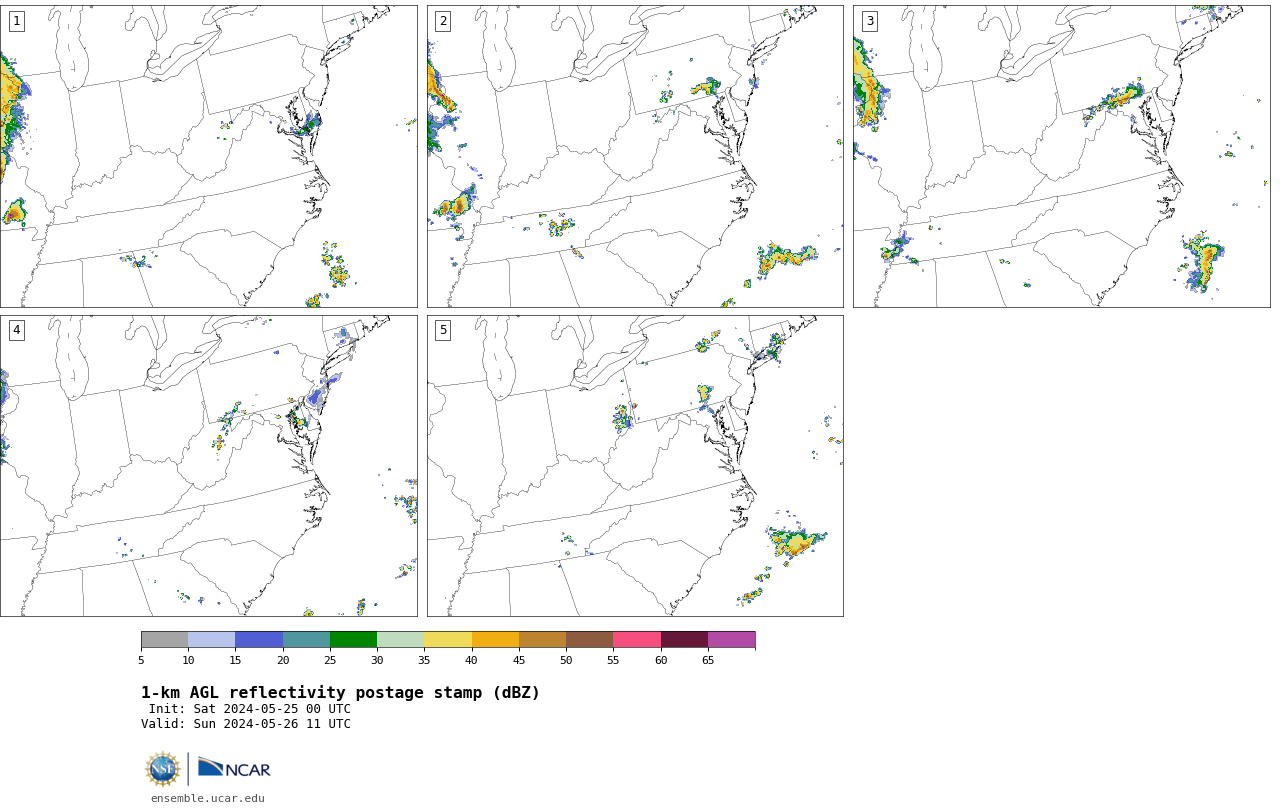Click the '20' tick label on colorbar
Image resolution: width=1280 pixels, height=809 pixels.
(283, 660)
